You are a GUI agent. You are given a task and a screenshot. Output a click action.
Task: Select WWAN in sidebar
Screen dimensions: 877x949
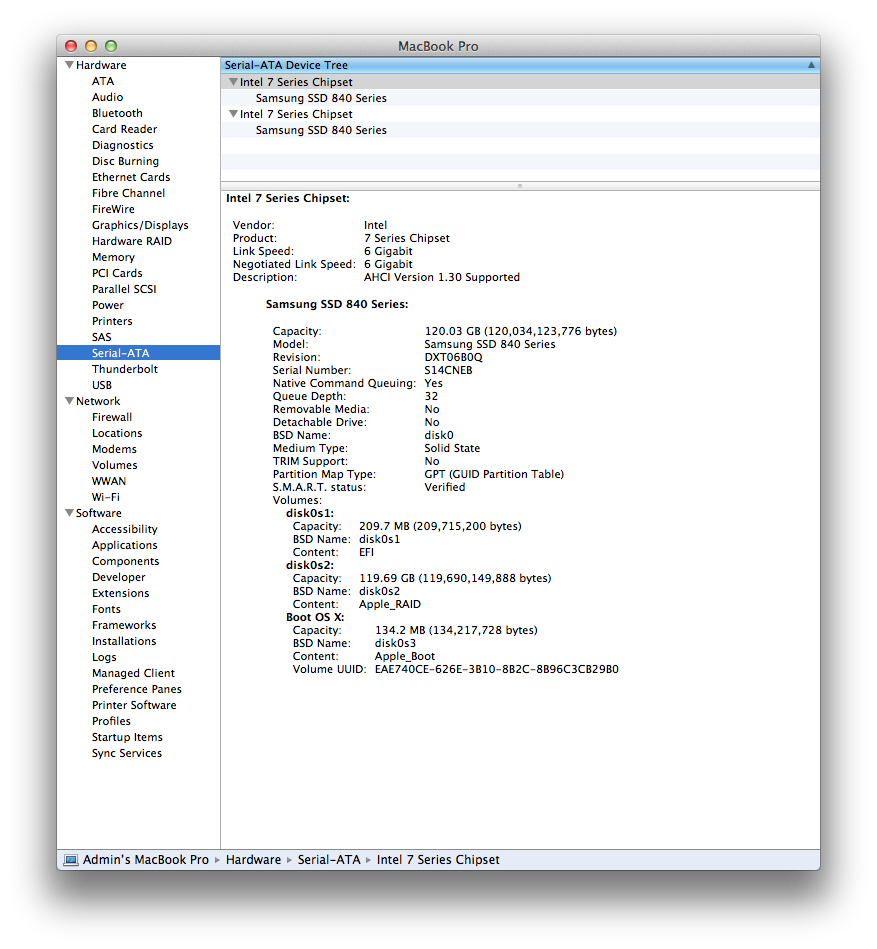click(109, 481)
